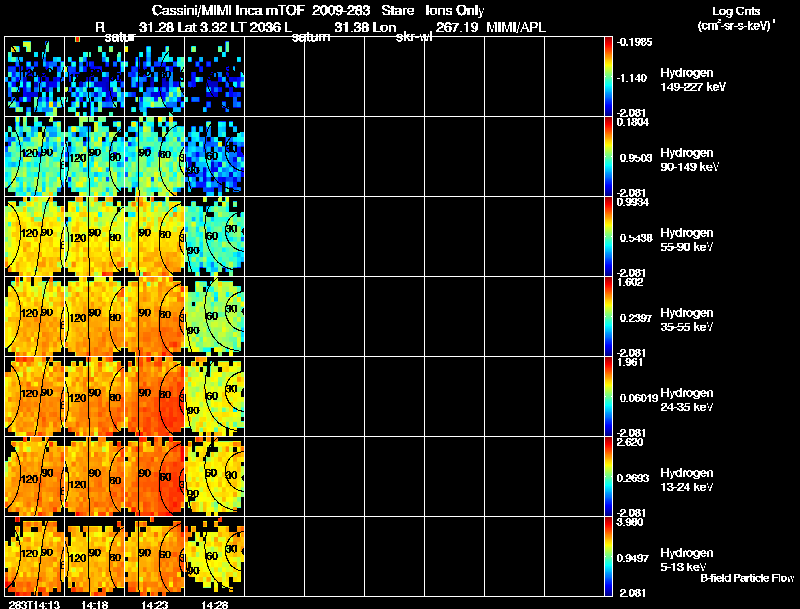Click the 14:28 time axis label
Screen dimensions: 800x609
(214, 603)
